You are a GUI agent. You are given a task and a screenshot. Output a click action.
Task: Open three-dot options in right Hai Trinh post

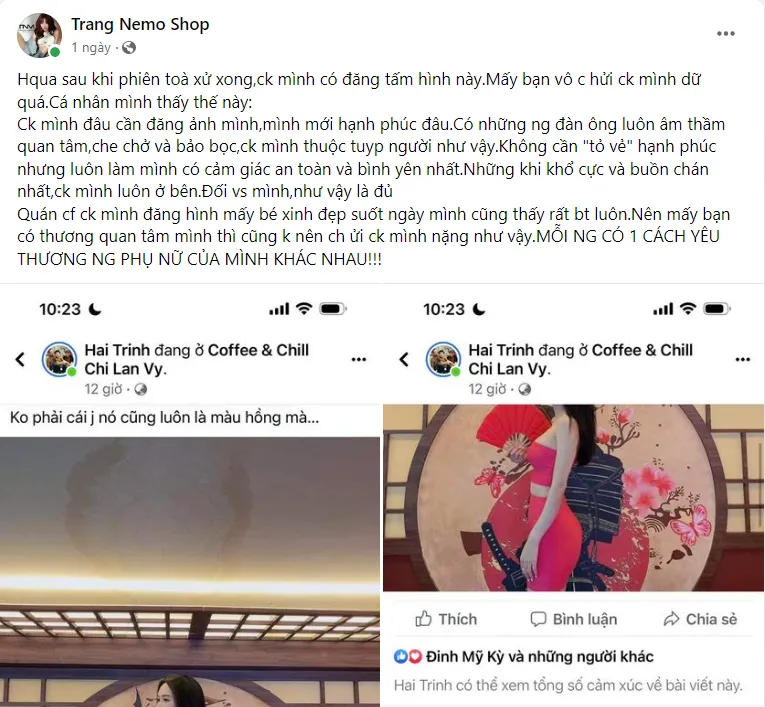(x=743, y=360)
